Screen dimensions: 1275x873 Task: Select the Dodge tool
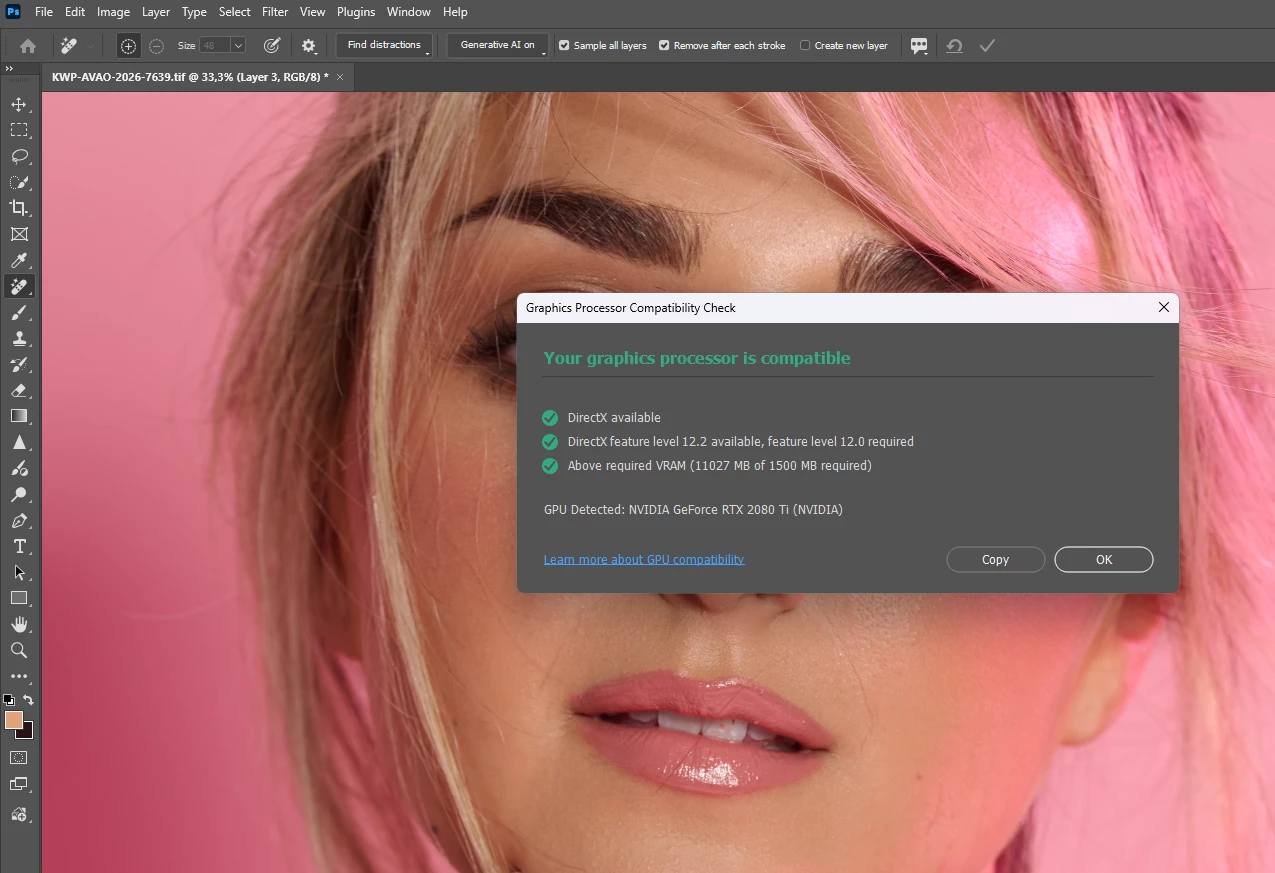tap(19, 494)
